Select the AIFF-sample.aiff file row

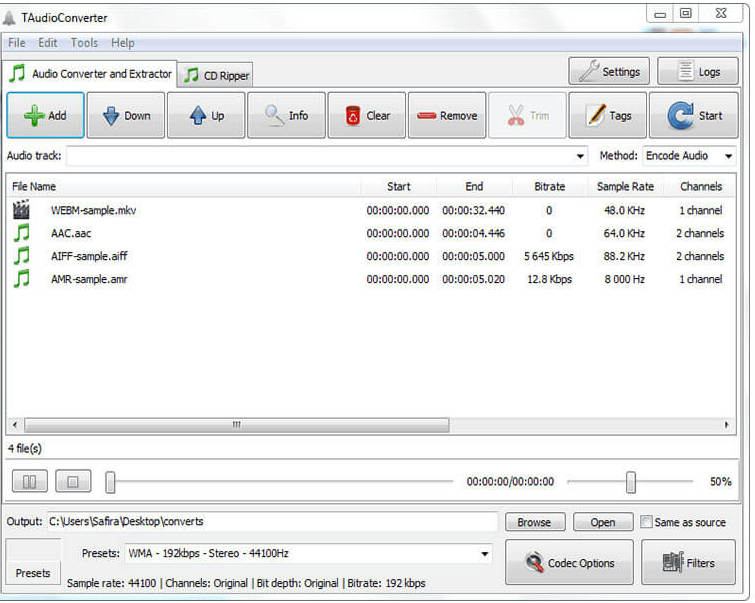coord(89,256)
